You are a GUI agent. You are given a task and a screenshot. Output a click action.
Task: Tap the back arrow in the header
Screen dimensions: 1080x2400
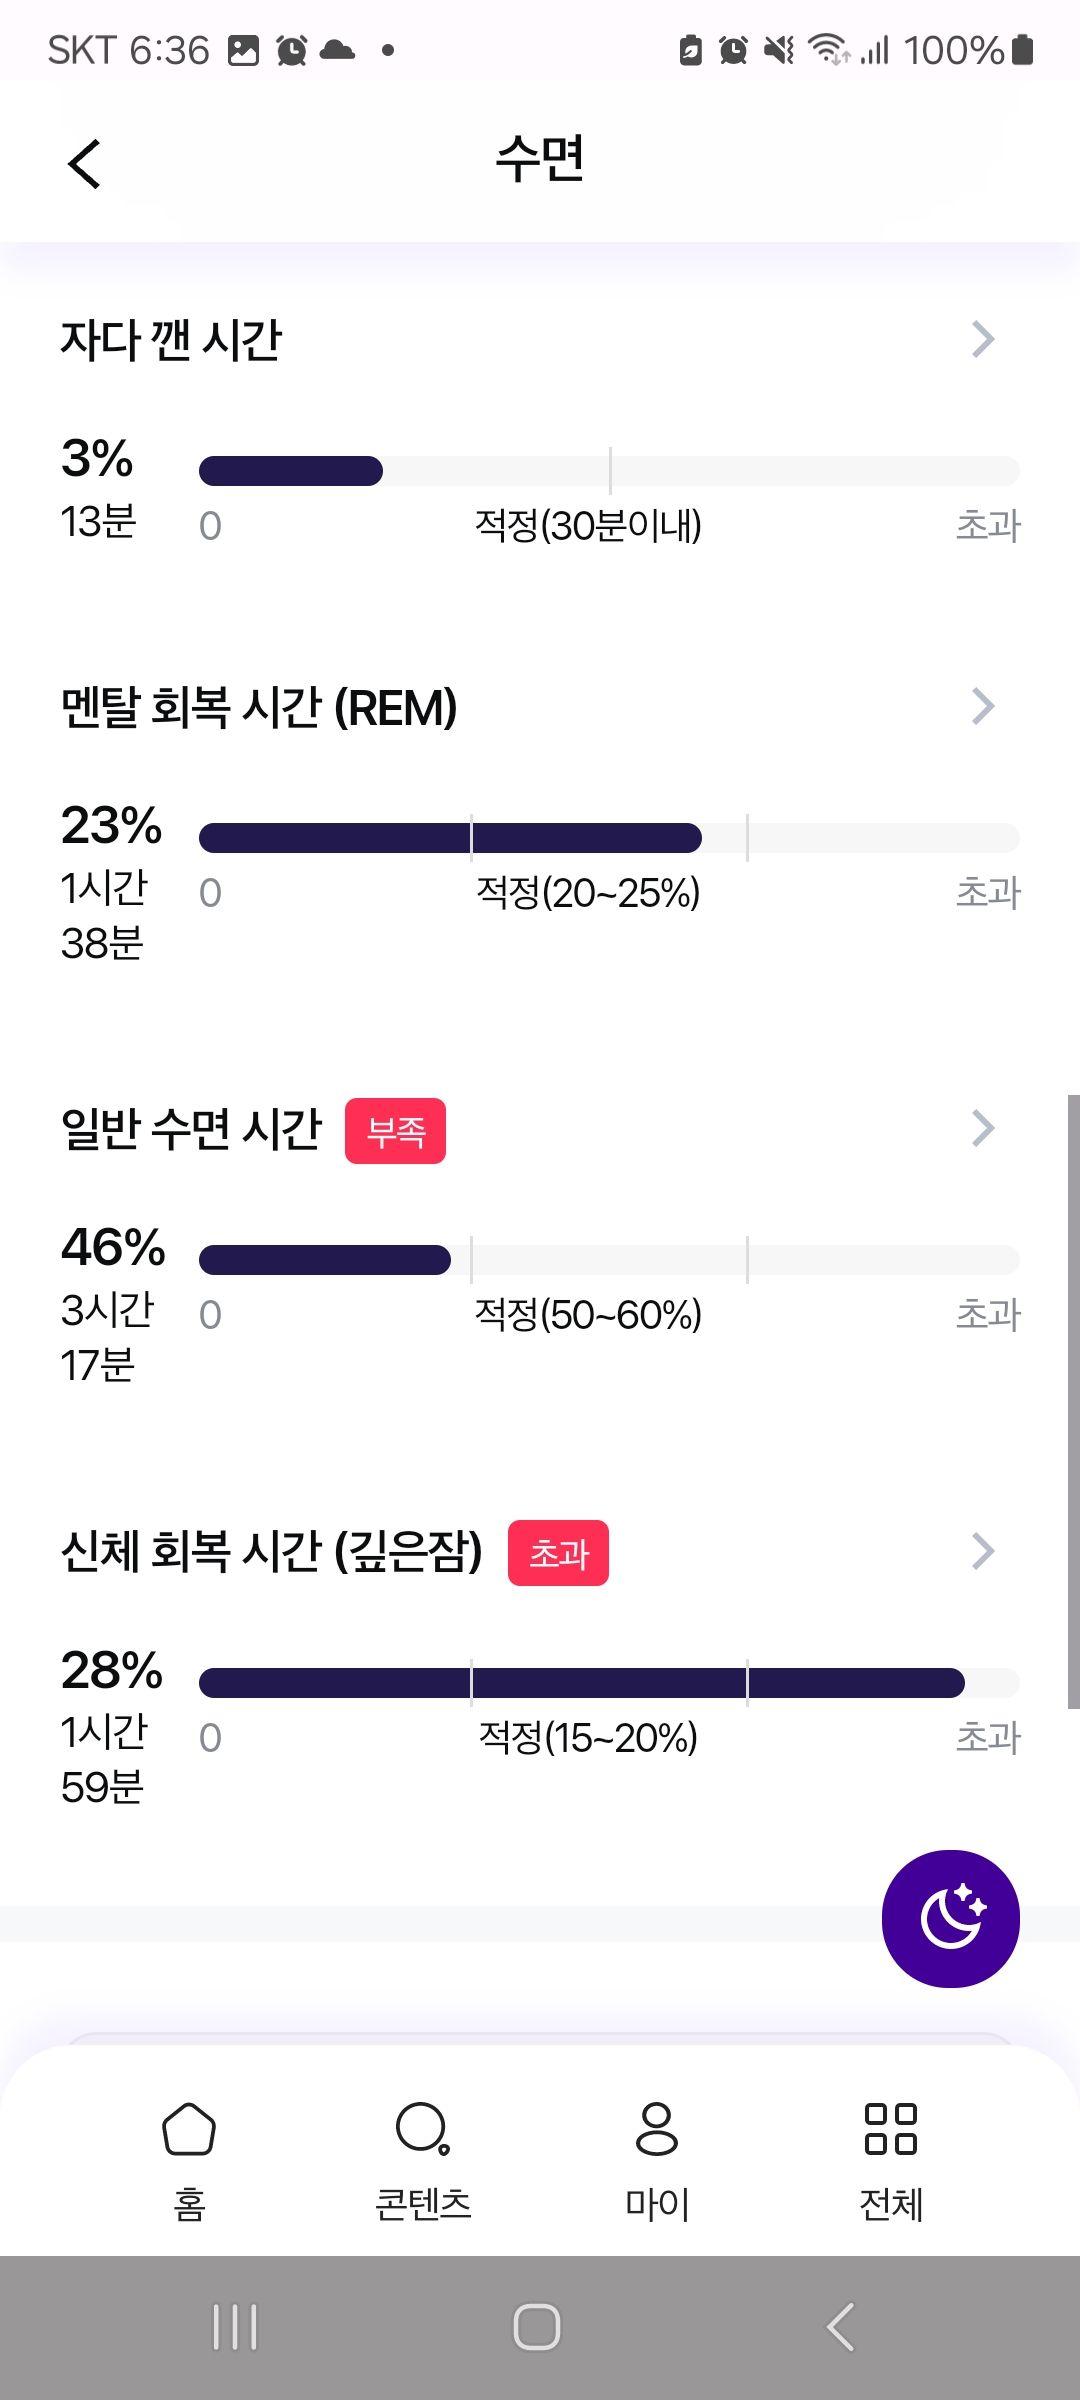coord(85,163)
